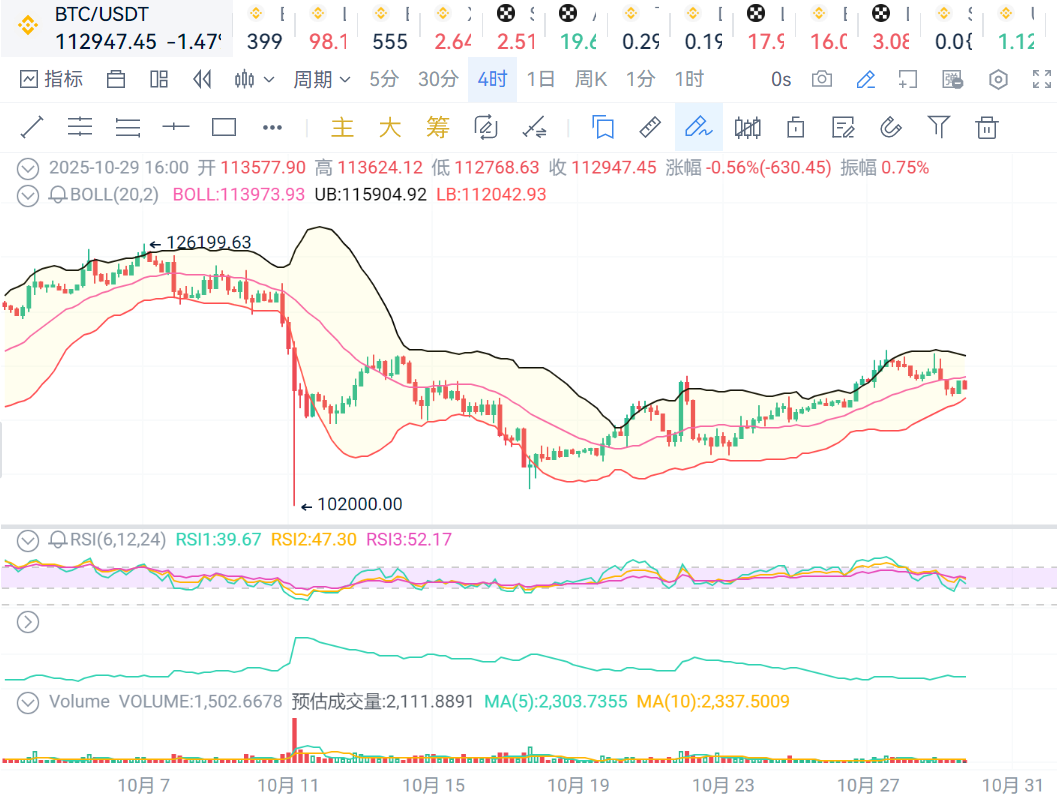Collapse the Volume indicator panel
The width and height of the screenshot is (1057, 804).
(28, 701)
